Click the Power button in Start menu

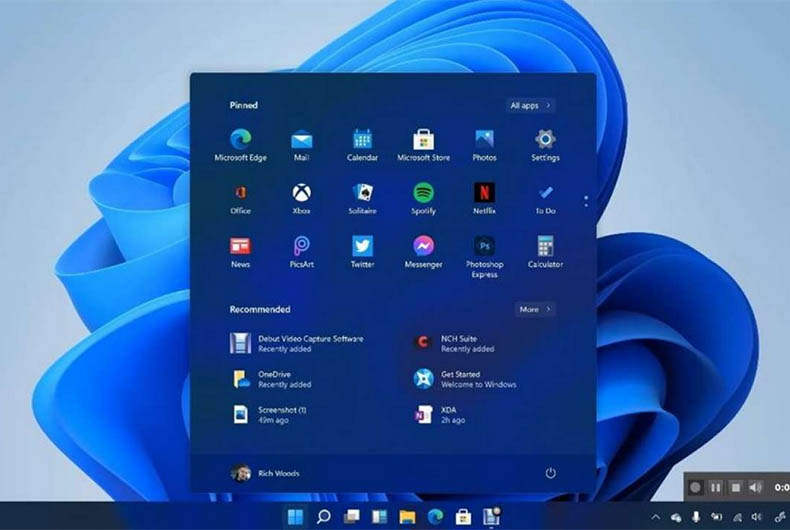pyautogui.click(x=550, y=473)
